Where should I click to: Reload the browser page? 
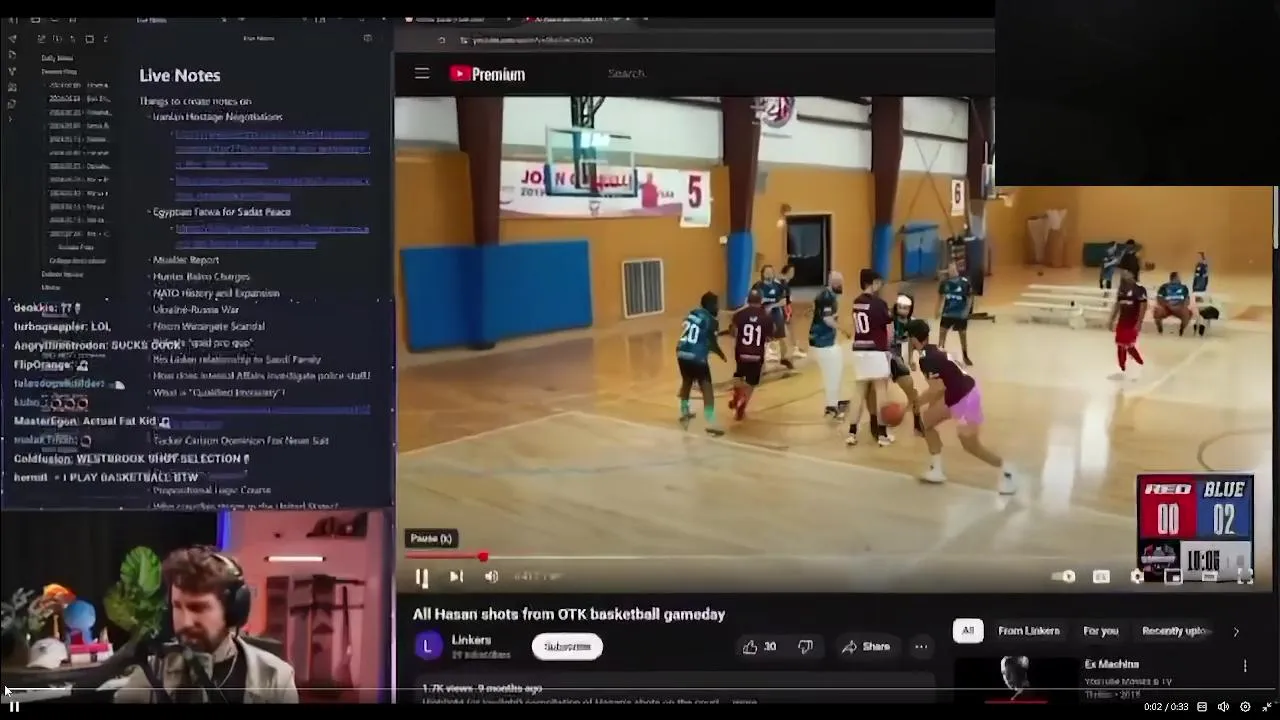click(x=441, y=40)
